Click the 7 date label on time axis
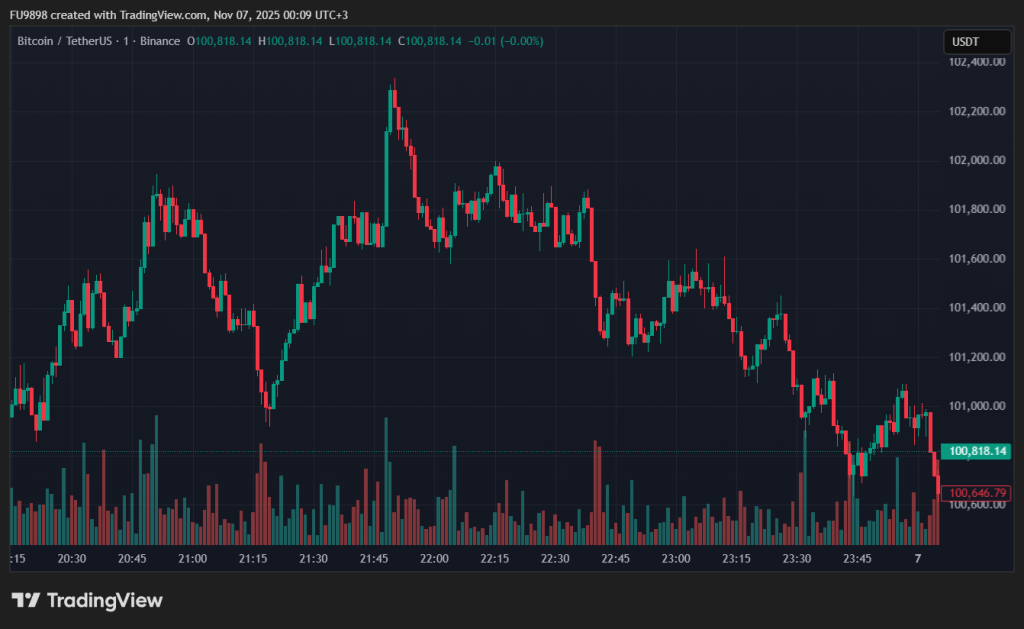Screen dimensions: 1024x629 pos(917,558)
